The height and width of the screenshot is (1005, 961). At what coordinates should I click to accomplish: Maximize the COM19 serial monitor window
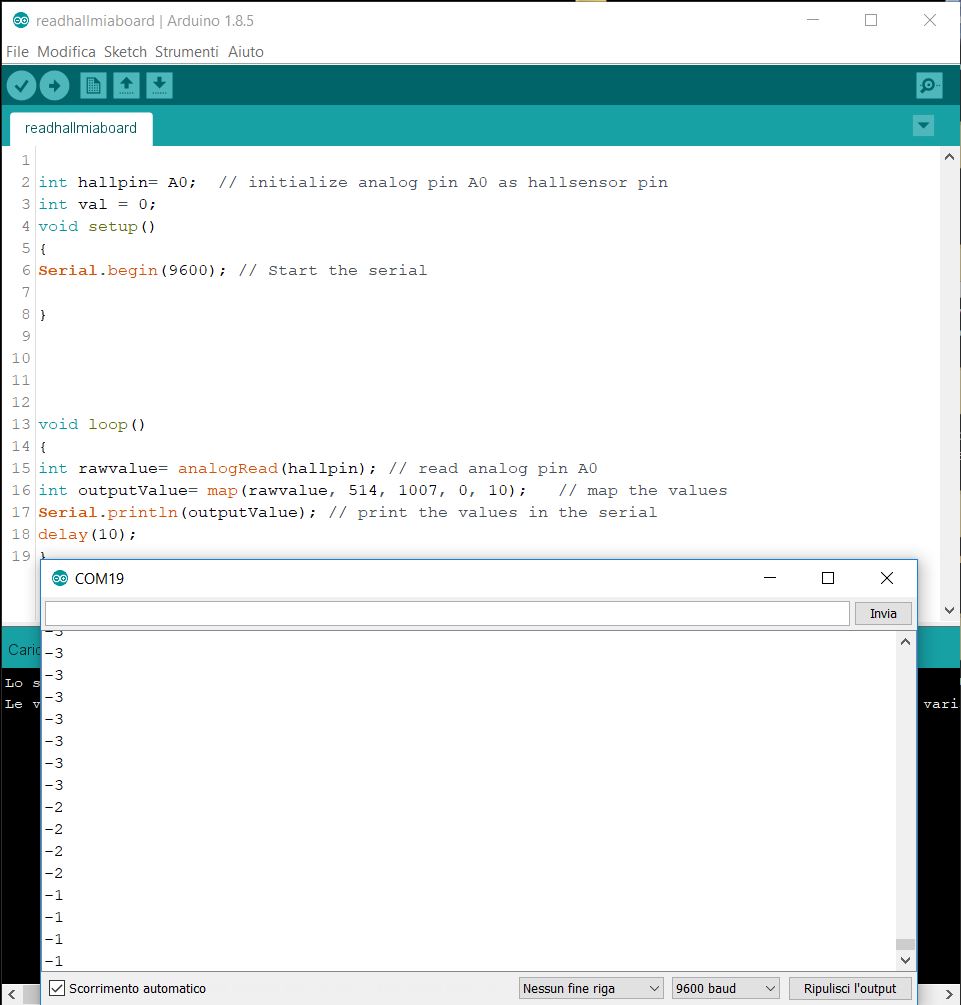pos(828,578)
